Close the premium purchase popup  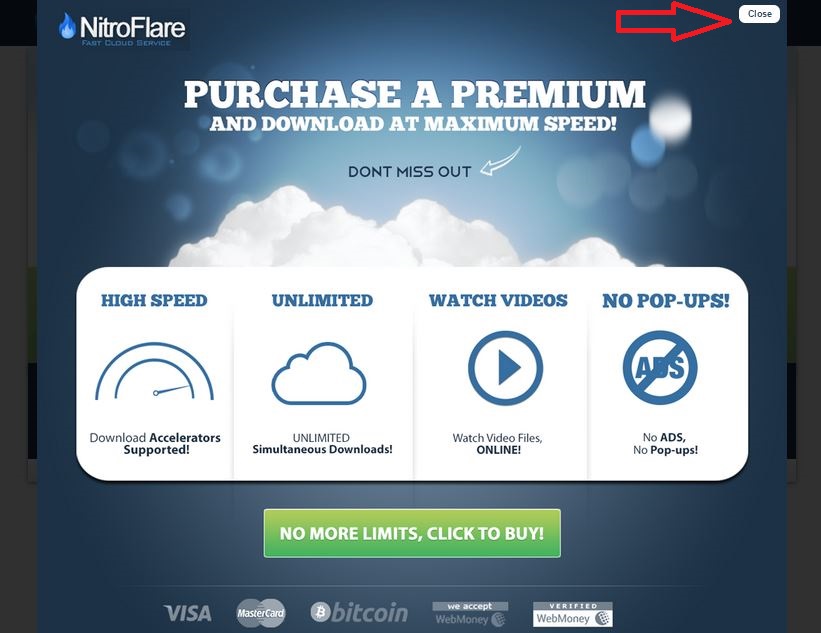point(759,14)
